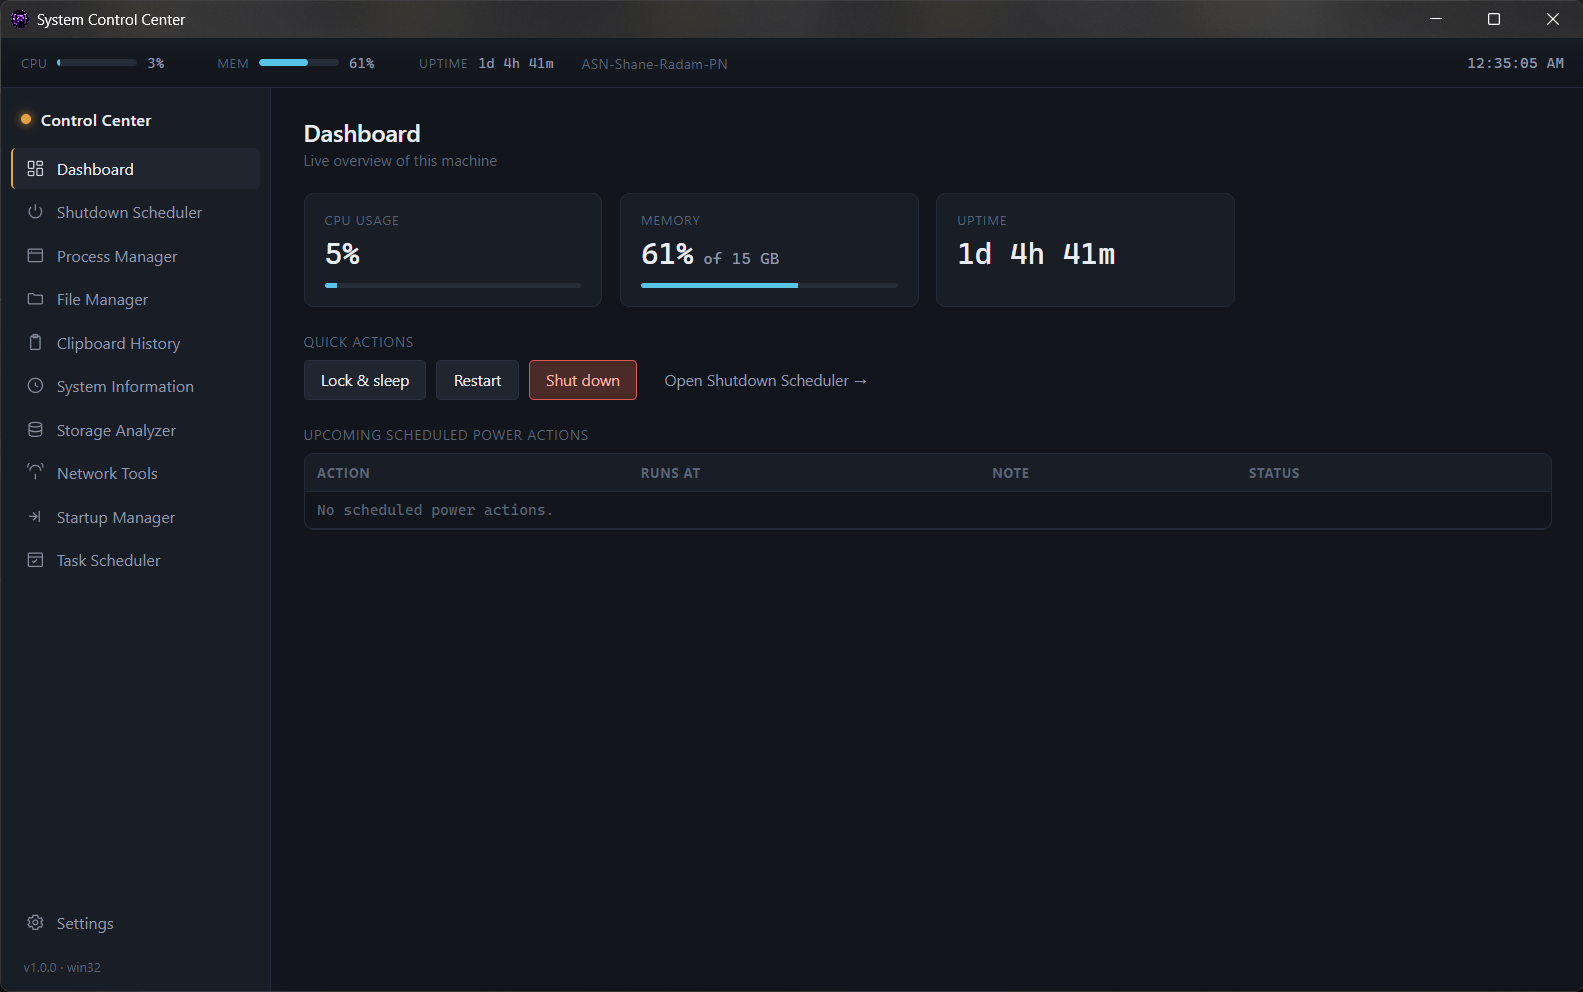
Task: Open Settings at sidebar bottom
Action: pos(135,923)
